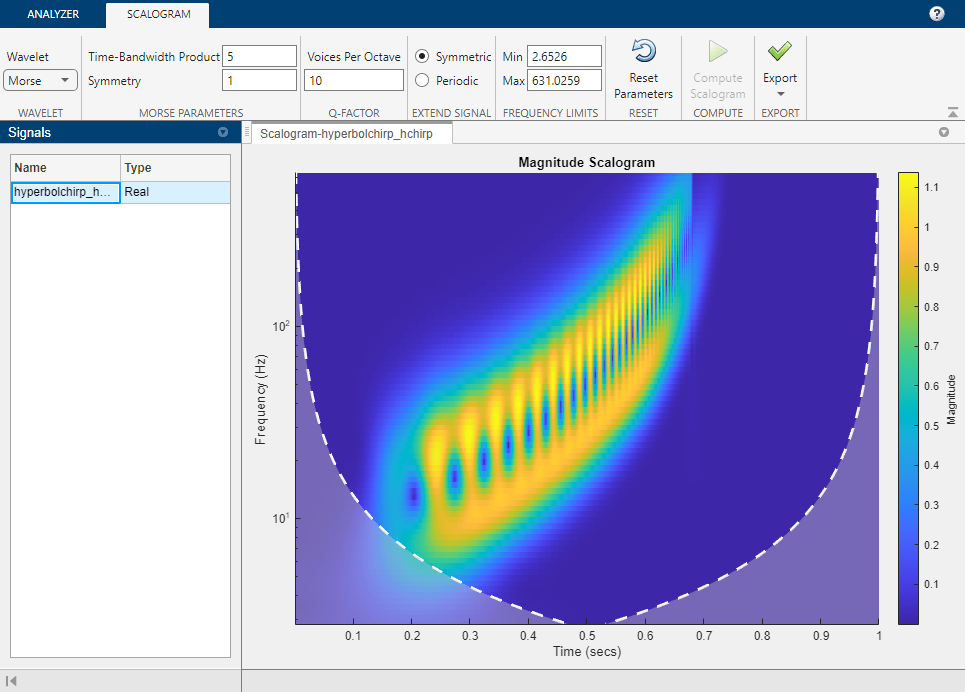Screen dimensions: 965x692
Task: Select the Periodic extend signal option
Action: click(x=422, y=81)
